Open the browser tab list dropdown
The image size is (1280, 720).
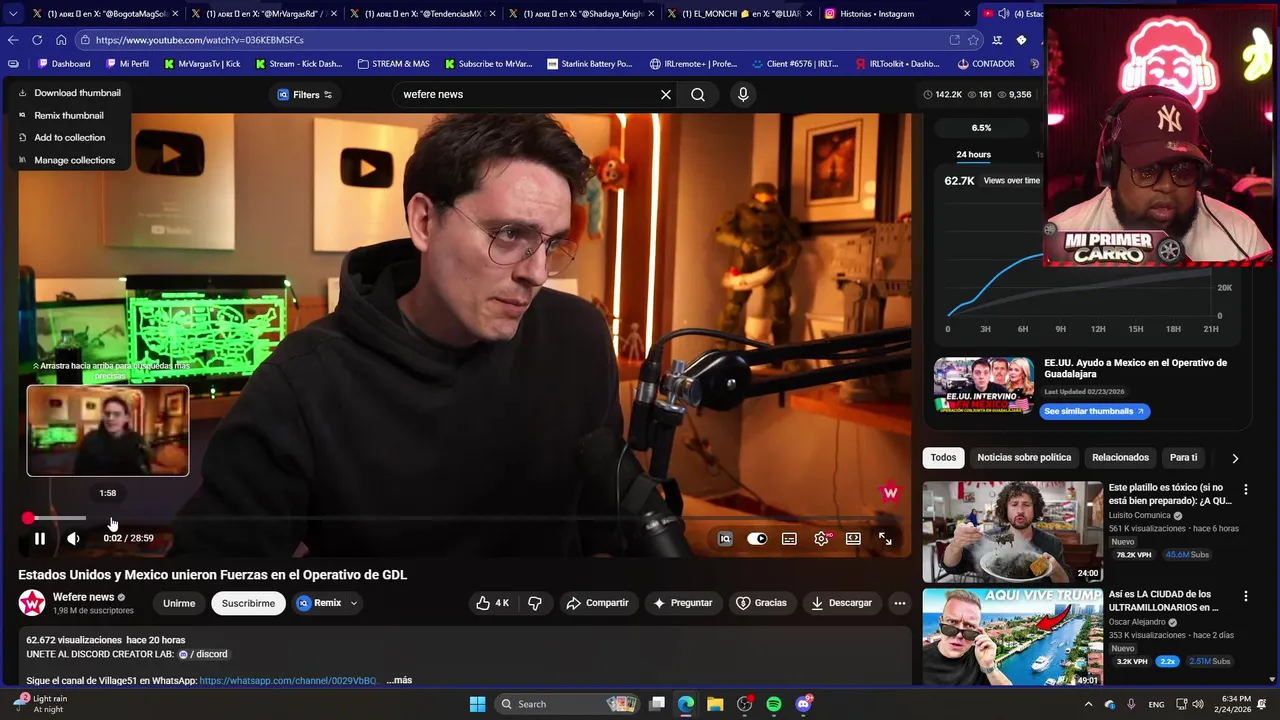(x=13, y=14)
